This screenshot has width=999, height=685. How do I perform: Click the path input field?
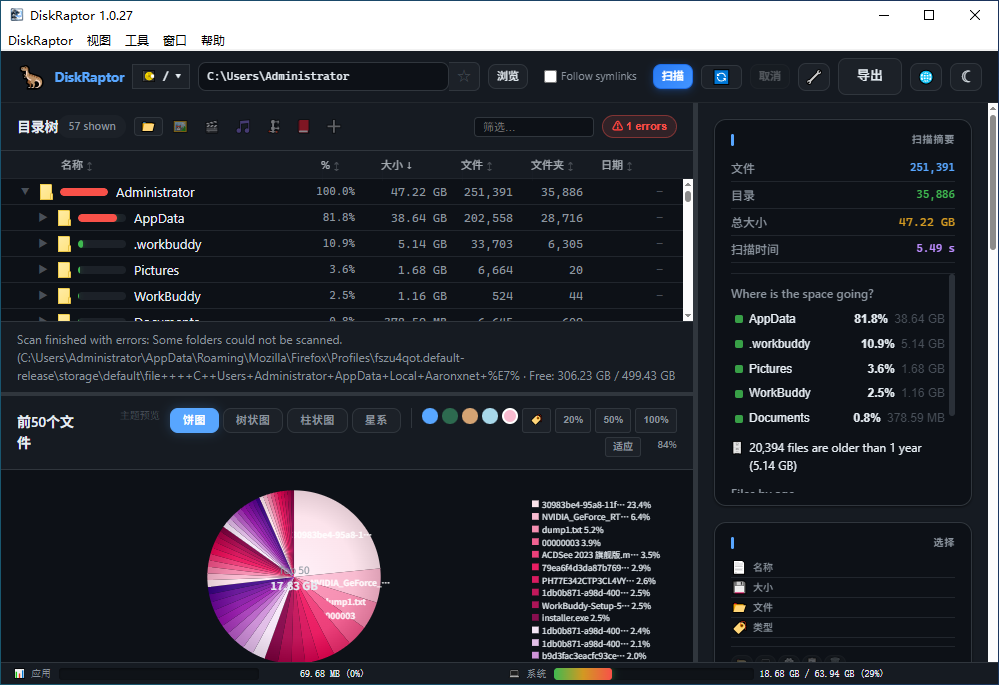323,76
